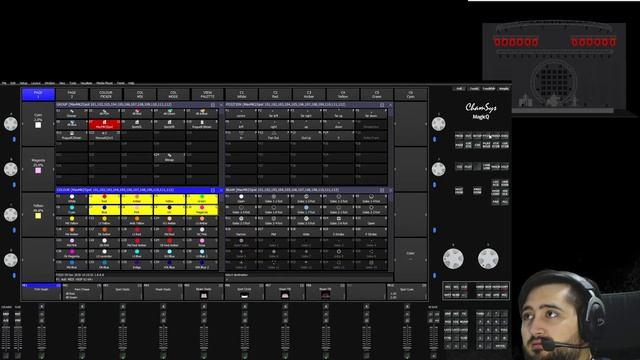This screenshot has width=640, height=360.
Task: Select the far left position palette
Action: point(273,113)
